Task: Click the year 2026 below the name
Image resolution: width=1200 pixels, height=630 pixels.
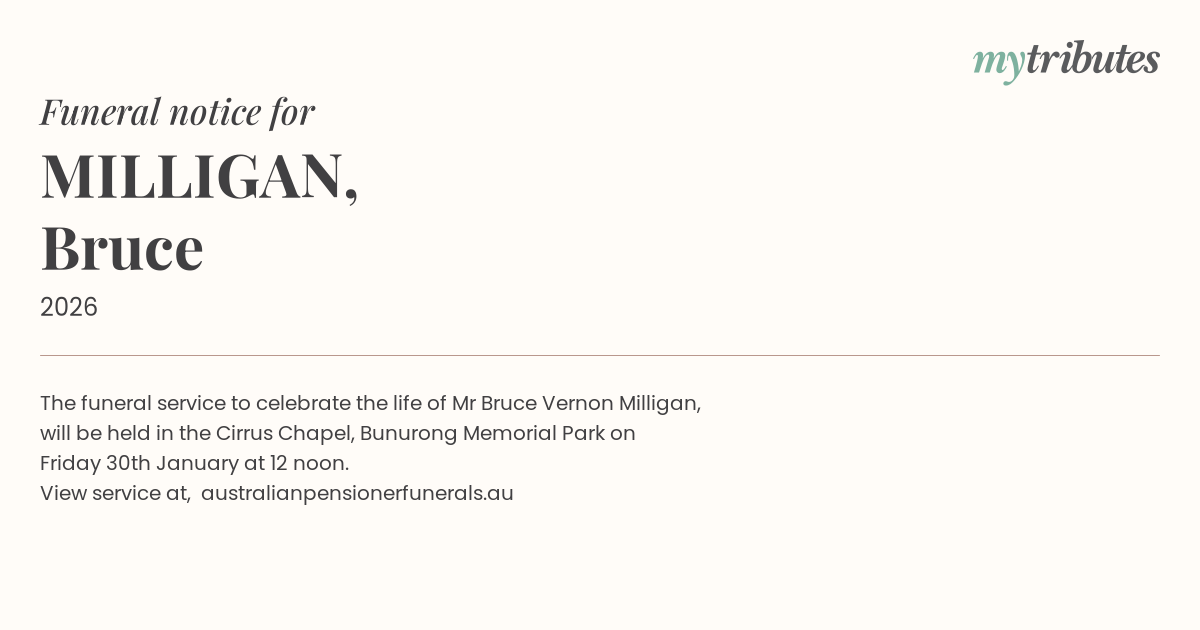Action: click(69, 307)
